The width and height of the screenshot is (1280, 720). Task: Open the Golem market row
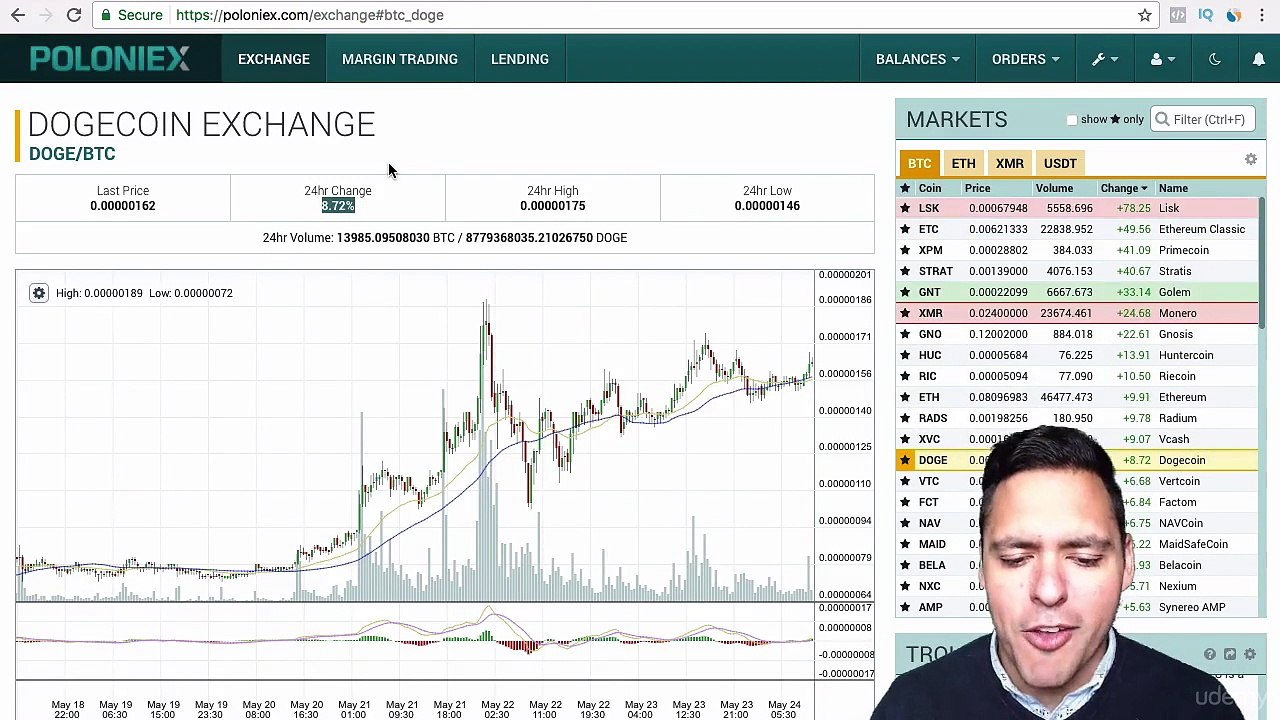[1076, 292]
